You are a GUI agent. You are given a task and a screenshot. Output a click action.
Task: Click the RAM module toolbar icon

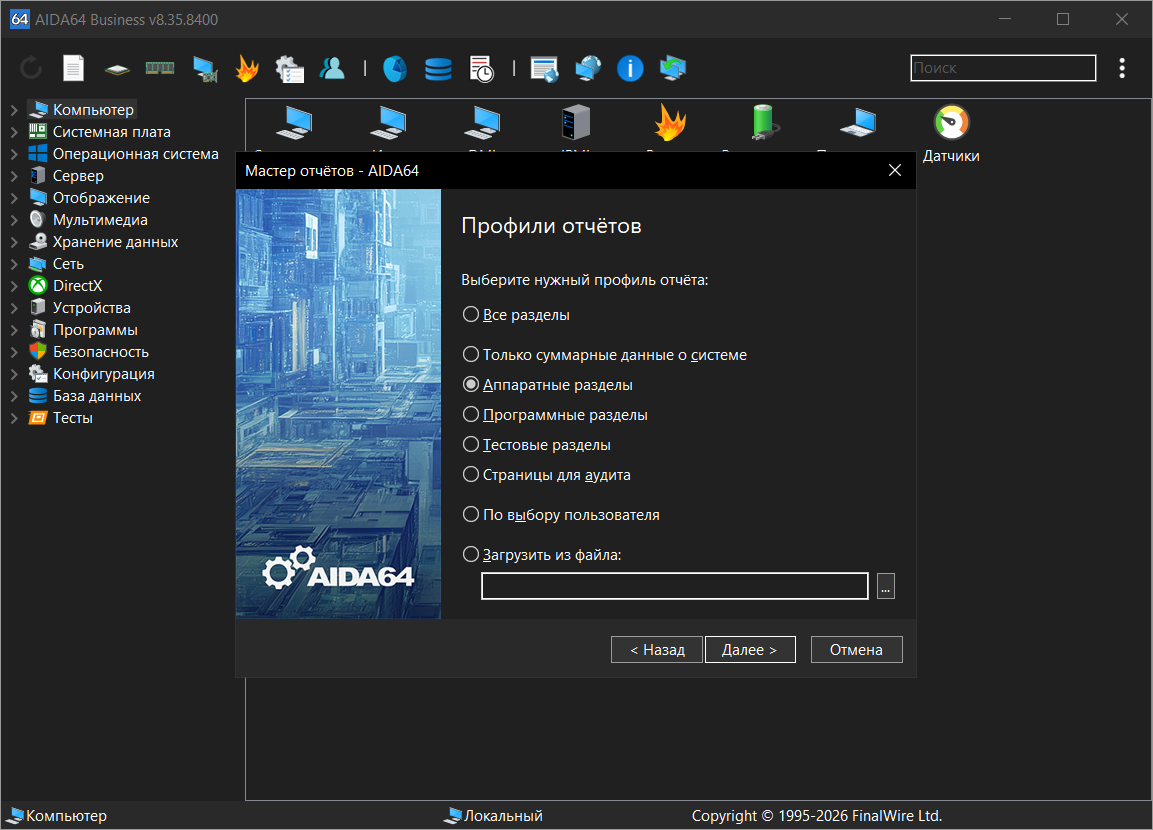click(x=160, y=68)
